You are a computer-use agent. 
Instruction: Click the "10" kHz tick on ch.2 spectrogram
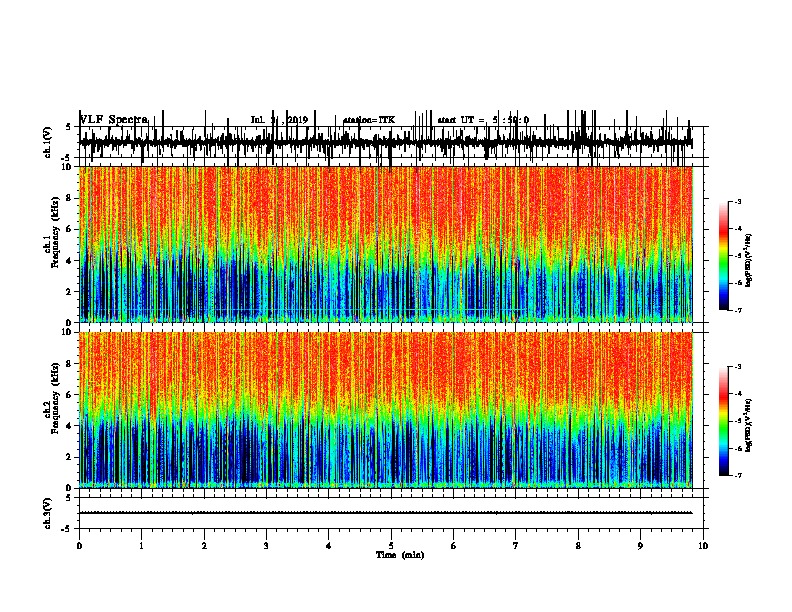tap(67, 332)
